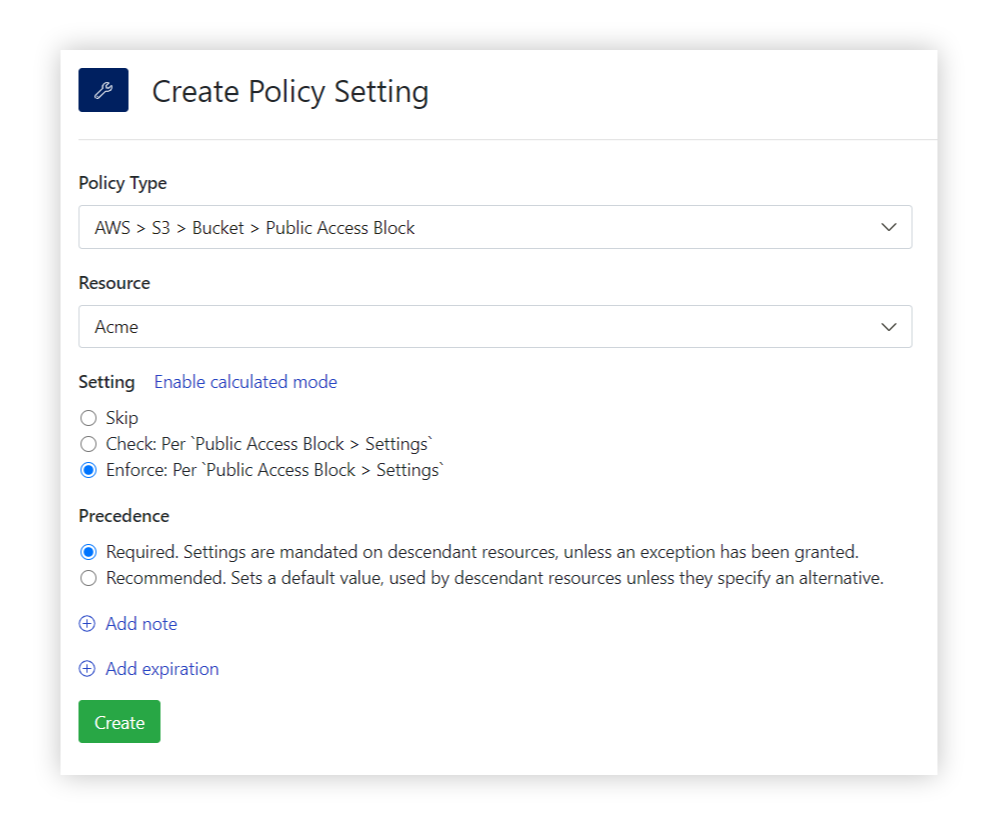Click the chevron on the Resource dropdown
The image size is (998, 825).
888,326
